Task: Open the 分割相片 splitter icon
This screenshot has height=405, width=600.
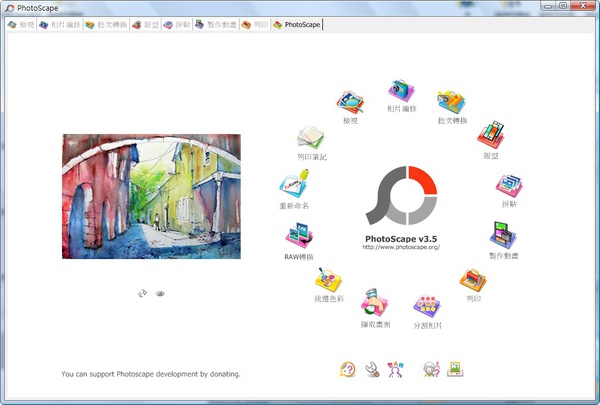Action: tap(427, 306)
